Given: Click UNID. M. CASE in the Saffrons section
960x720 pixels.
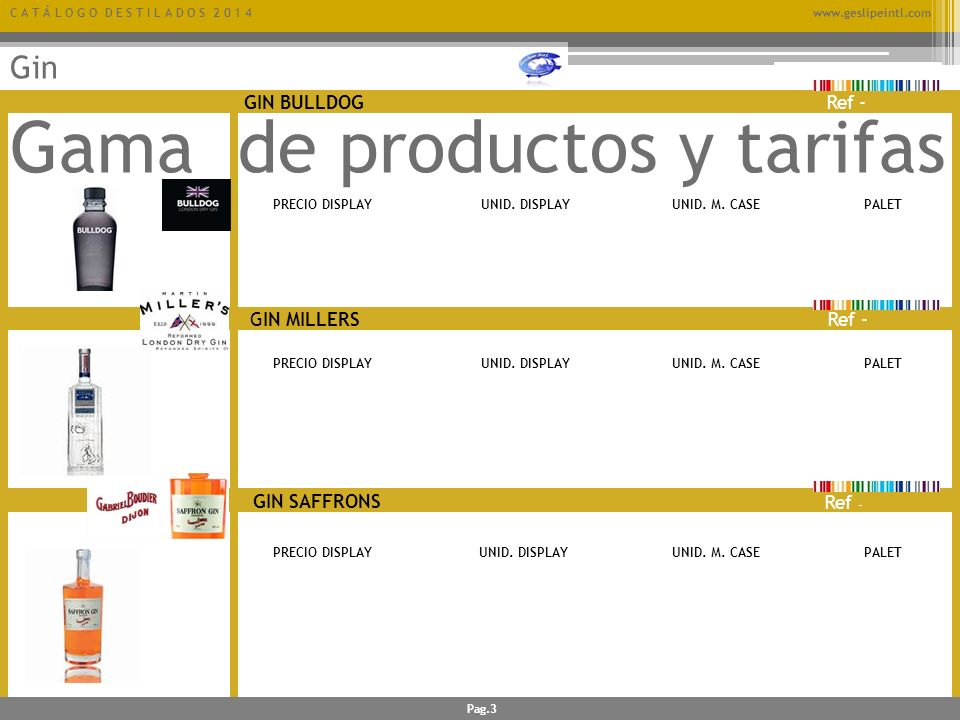Looking at the screenshot, I should click(716, 552).
